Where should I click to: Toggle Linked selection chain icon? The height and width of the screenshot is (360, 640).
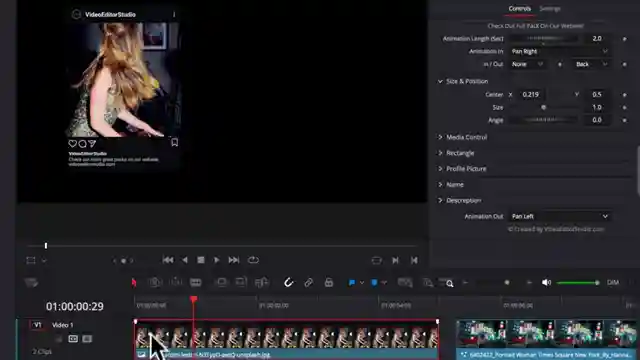[x=309, y=282]
